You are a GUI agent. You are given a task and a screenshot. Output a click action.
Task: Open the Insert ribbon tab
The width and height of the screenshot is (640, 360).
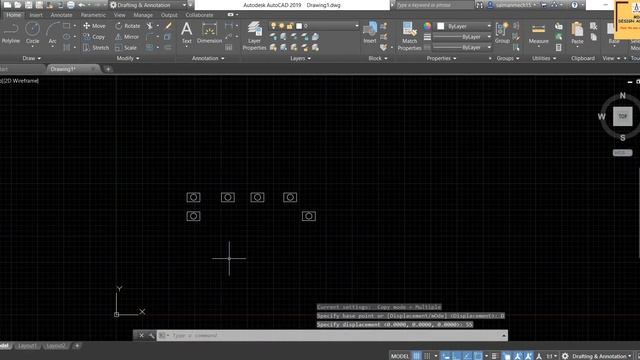[x=36, y=15]
